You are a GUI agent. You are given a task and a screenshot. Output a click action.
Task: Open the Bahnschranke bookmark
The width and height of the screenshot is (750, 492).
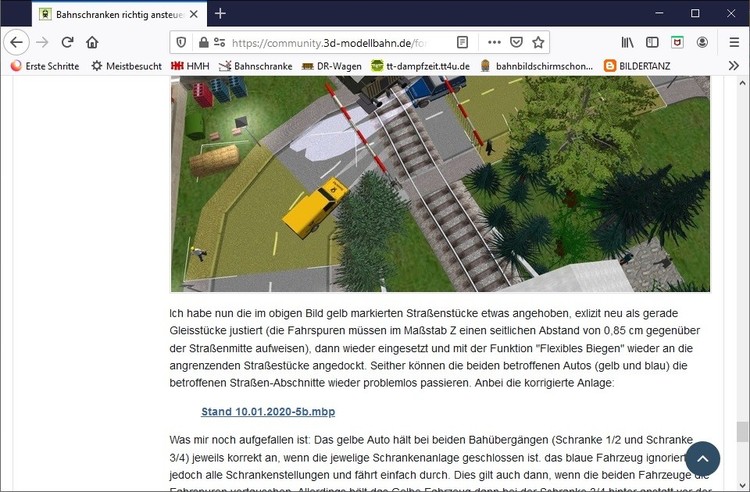click(x=255, y=66)
